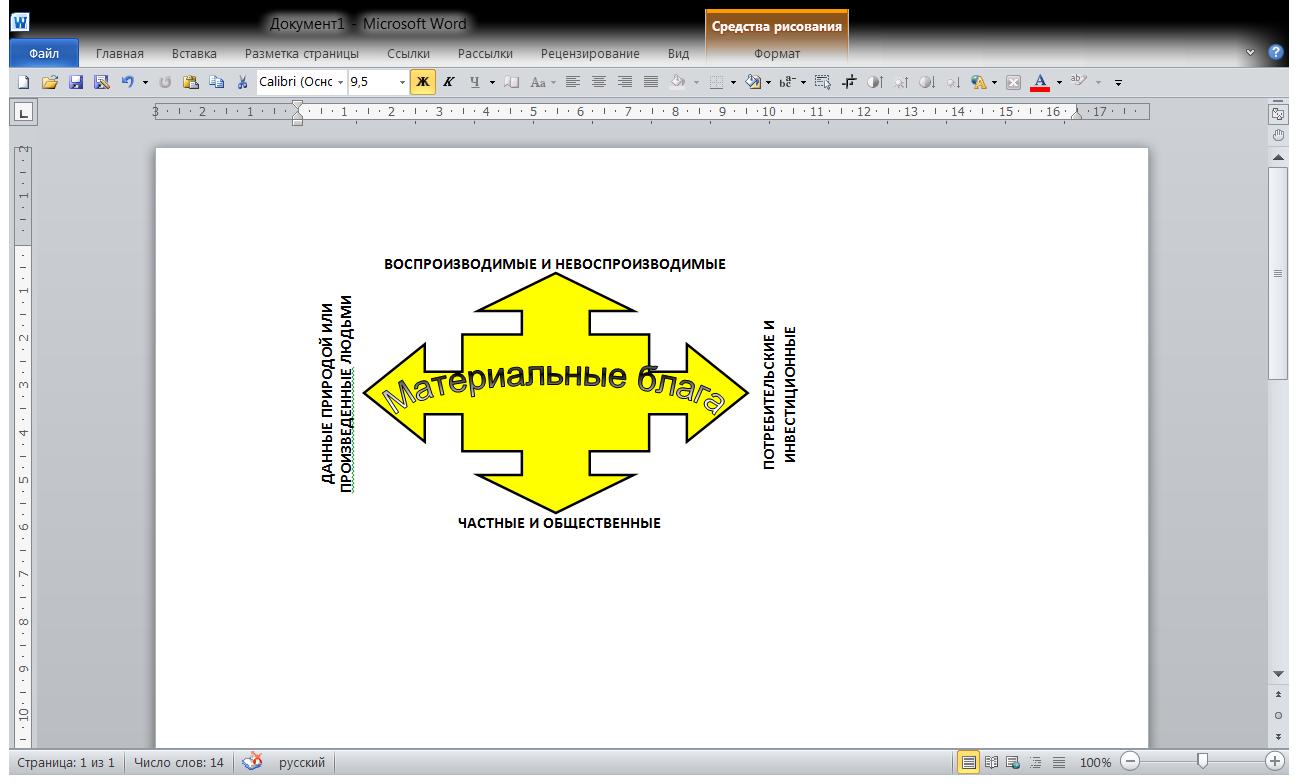Open the Формат drawing tools tab
The width and height of the screenshot is (1298, 784).
(777, 54)
